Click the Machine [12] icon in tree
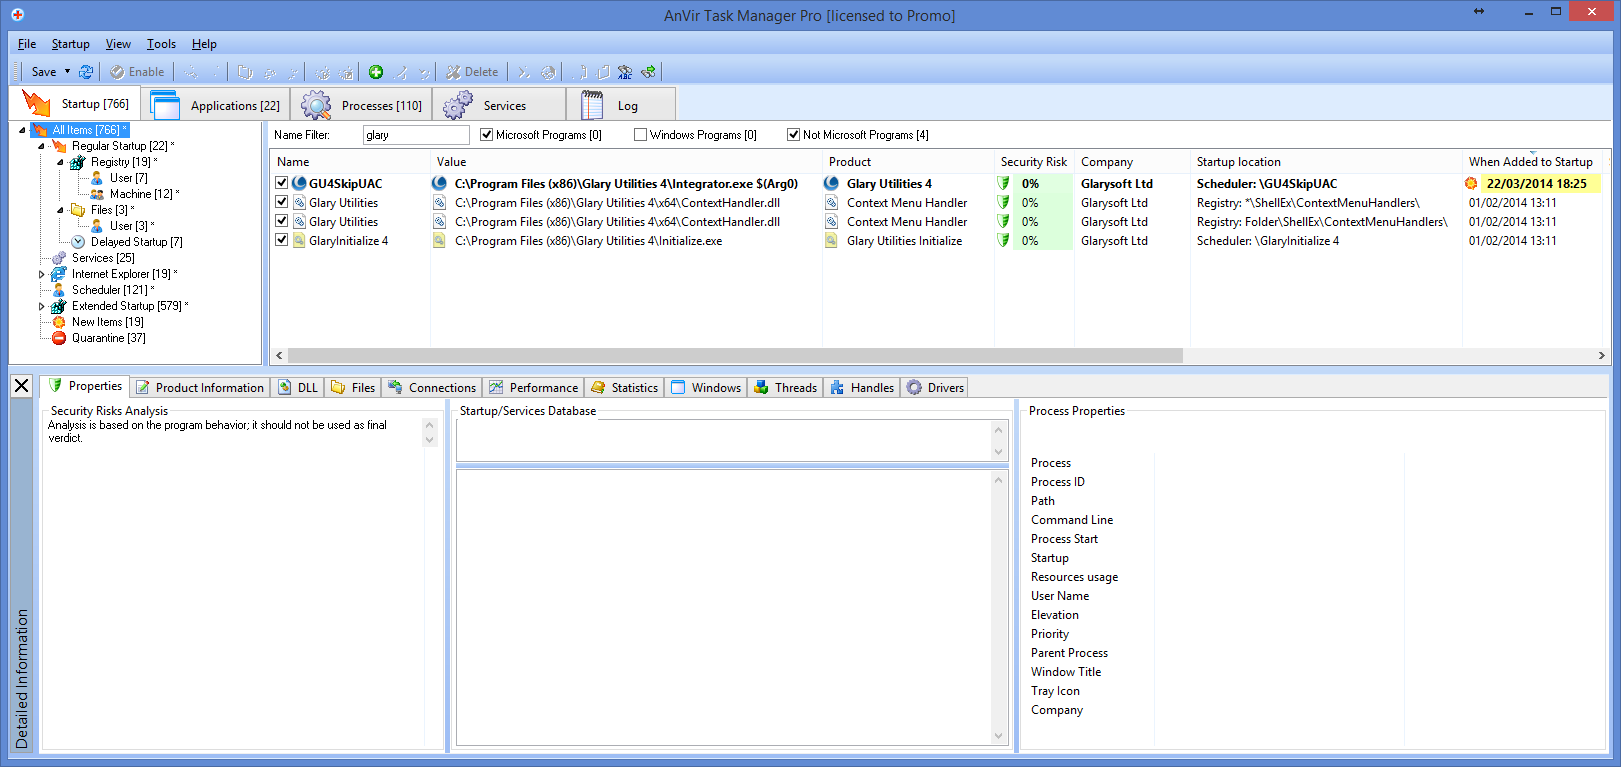 click(x=97, y=194)
